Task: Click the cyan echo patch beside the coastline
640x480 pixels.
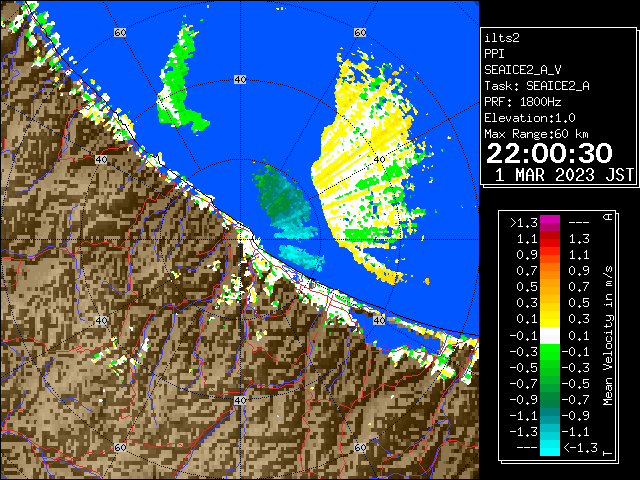Action: (301, 257)
